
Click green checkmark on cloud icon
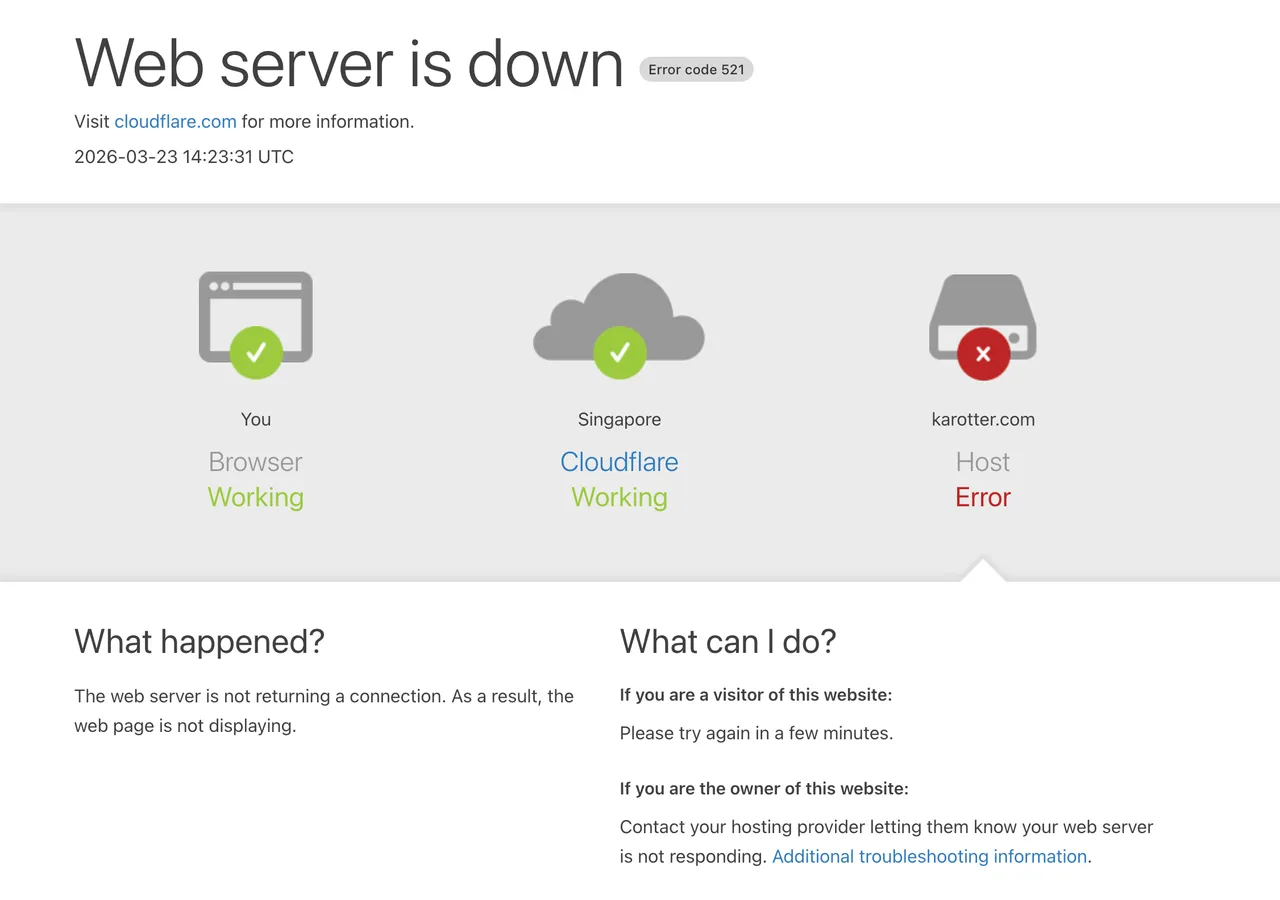tap(619, 352)
